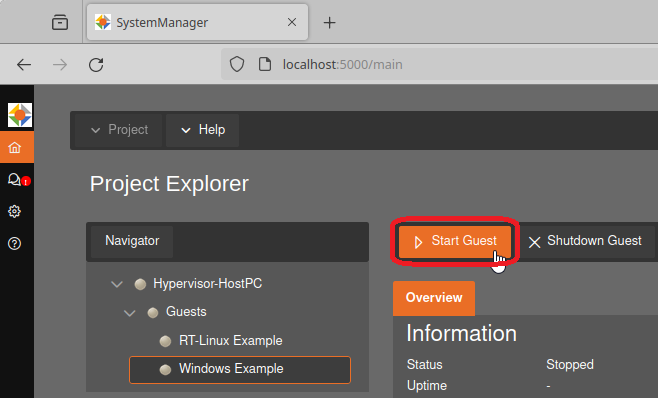658x398 pixels.
Task: Click the Stopped status value
Action: point(570,364)
